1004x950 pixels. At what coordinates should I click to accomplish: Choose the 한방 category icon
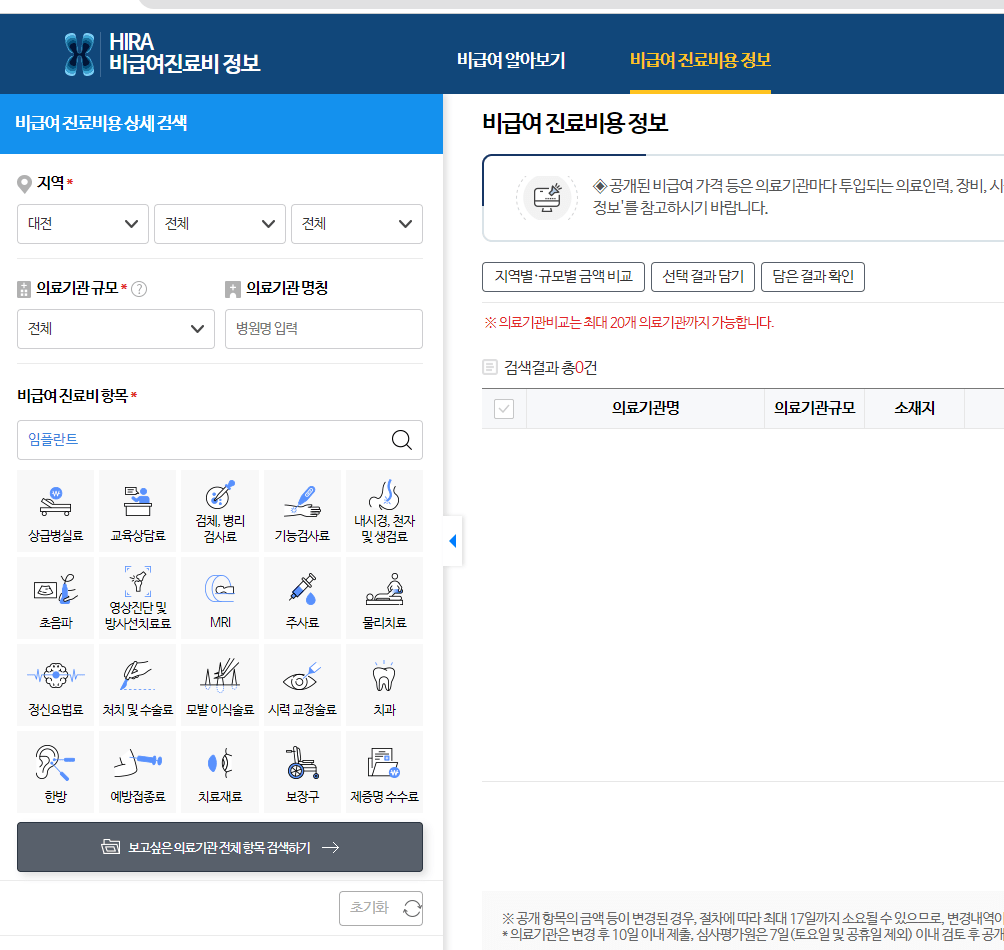56,772
